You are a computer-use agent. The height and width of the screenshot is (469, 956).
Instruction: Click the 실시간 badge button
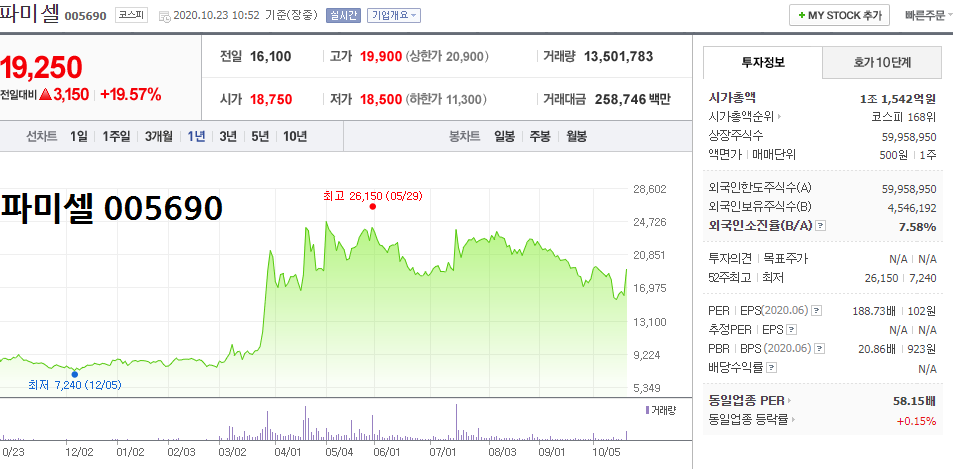pyautogui.click(x=344, y=16)
